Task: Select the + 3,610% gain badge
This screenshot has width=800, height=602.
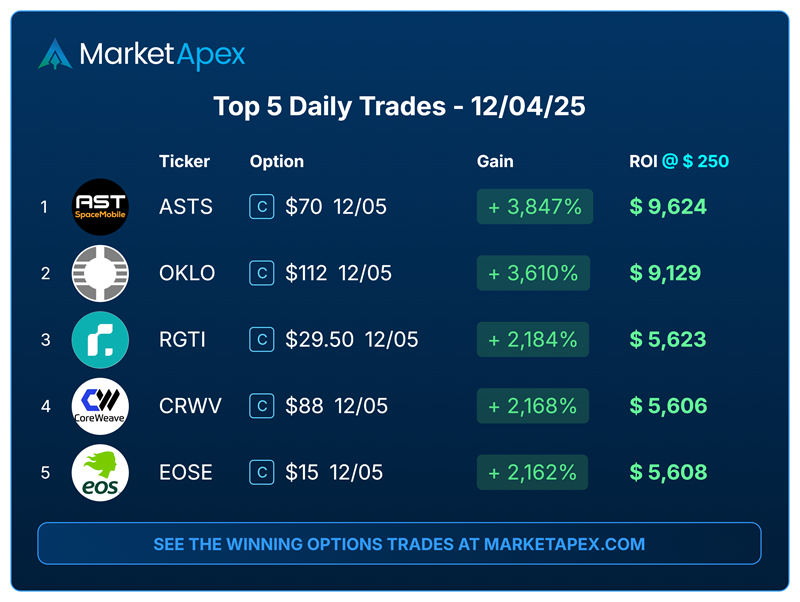Action: pos(535,273)
